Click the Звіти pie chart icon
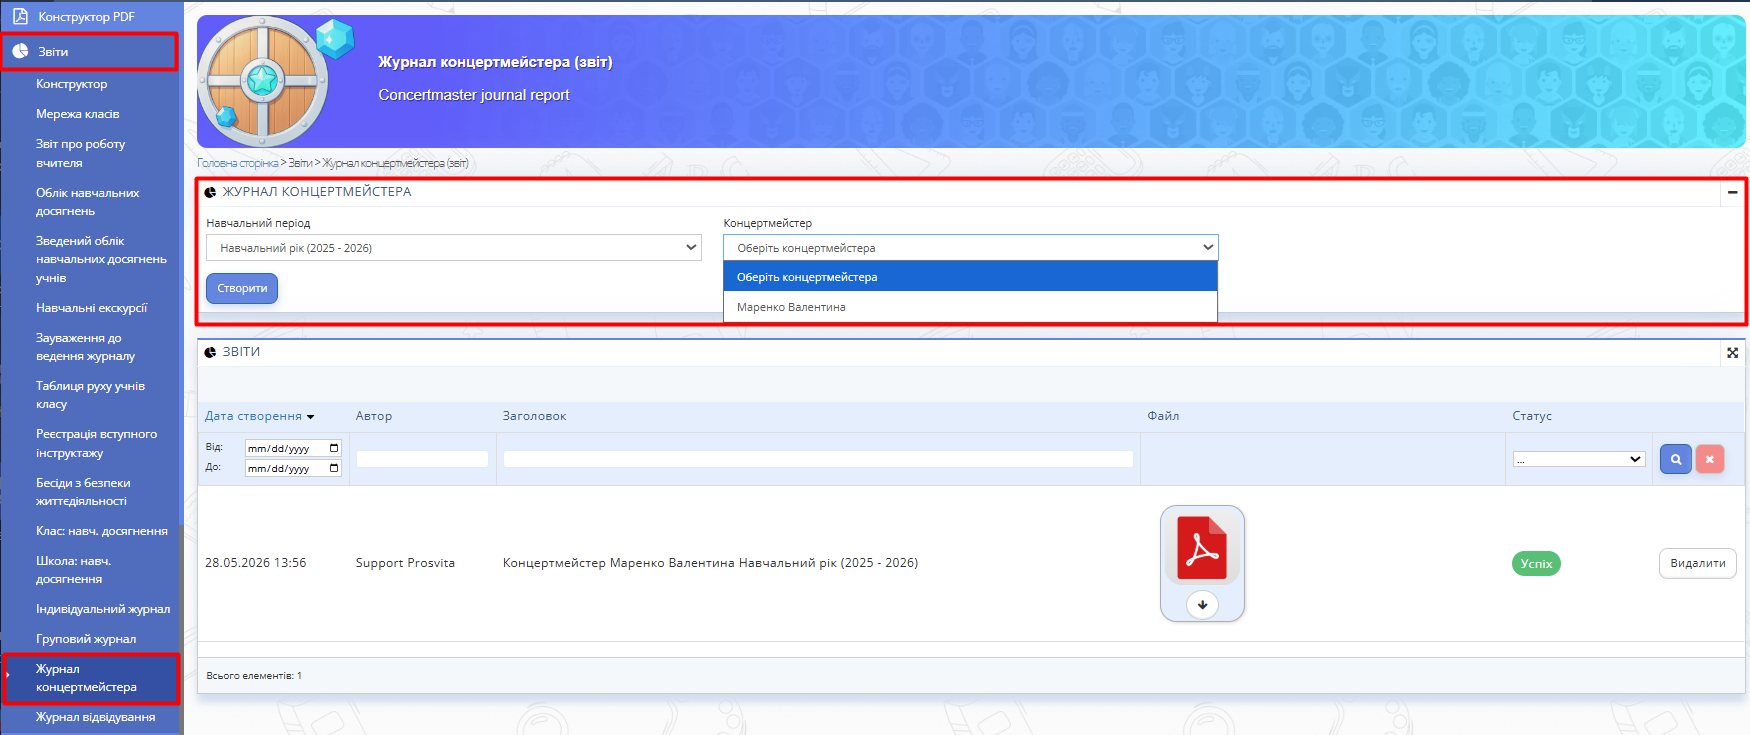1750x735 pixels. [x=20, y=51]
